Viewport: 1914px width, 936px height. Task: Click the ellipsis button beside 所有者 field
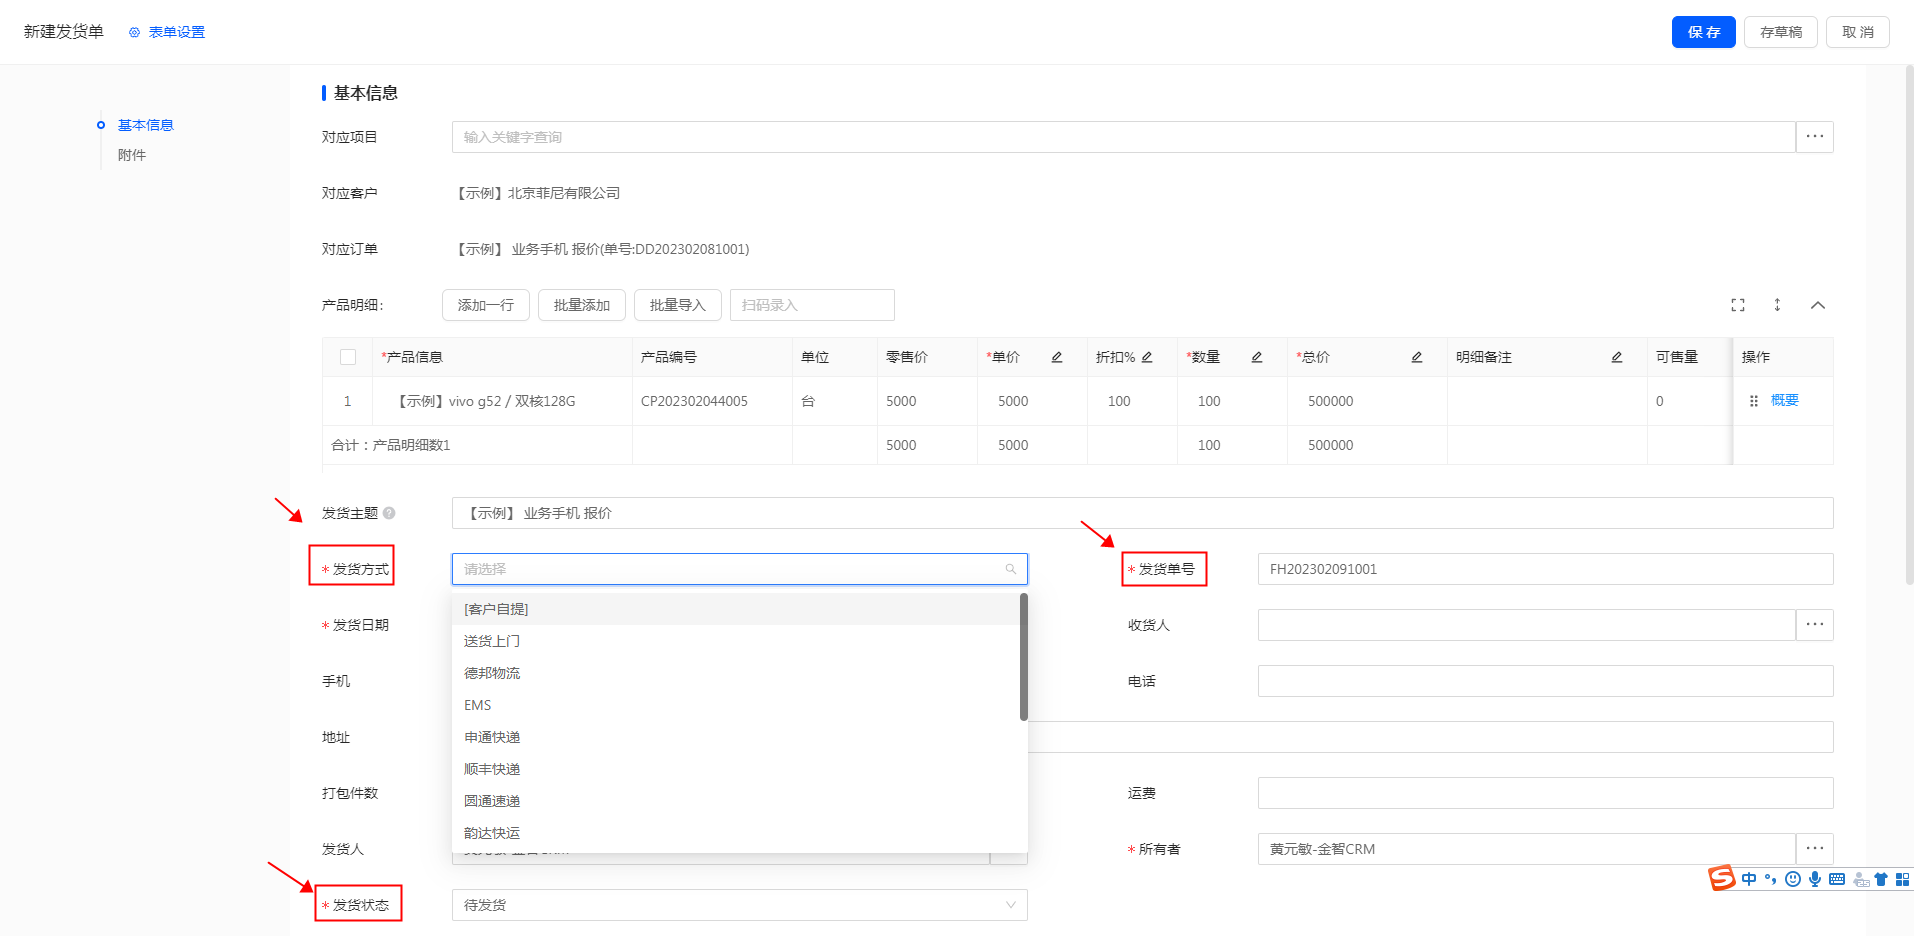(x=1814, y=849)
